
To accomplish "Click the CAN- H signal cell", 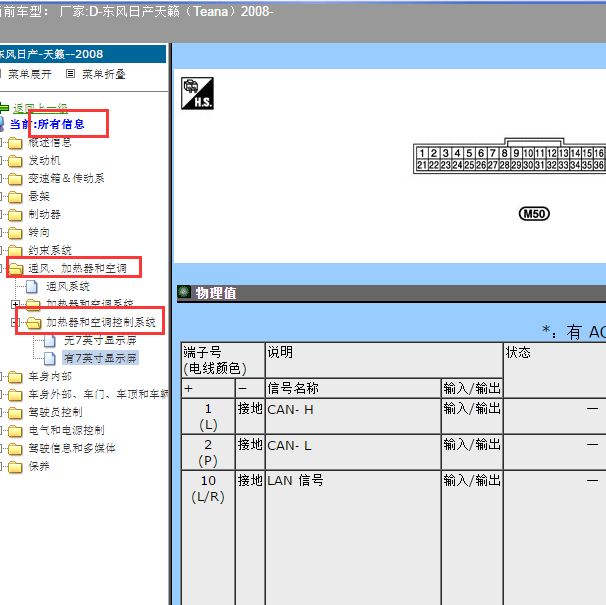I will (353, 416).
